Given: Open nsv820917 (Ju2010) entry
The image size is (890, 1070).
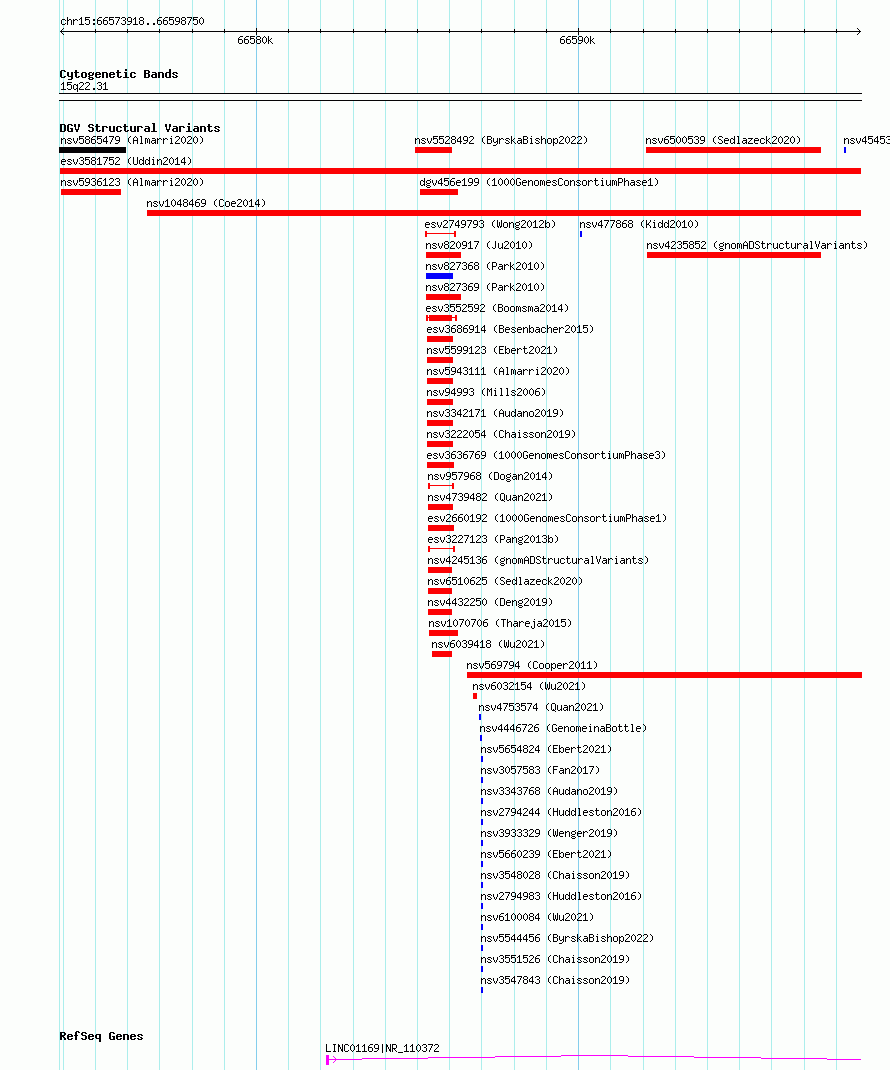Looking at the screenshot, I should click(x=479, y=245).
